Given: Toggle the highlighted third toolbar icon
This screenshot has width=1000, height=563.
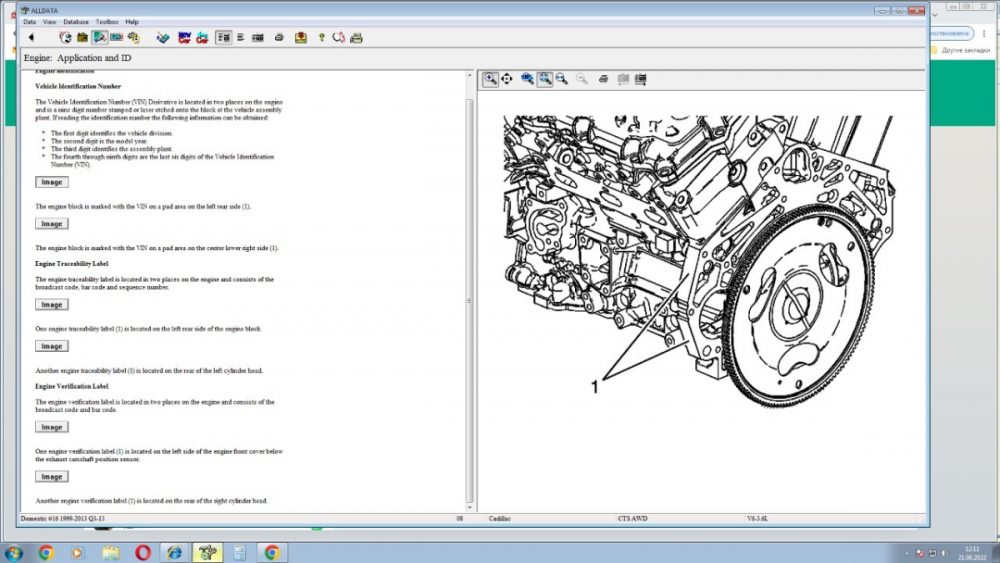Looking at the screenshot, I should pyautogui.click(x=100, y=38).
